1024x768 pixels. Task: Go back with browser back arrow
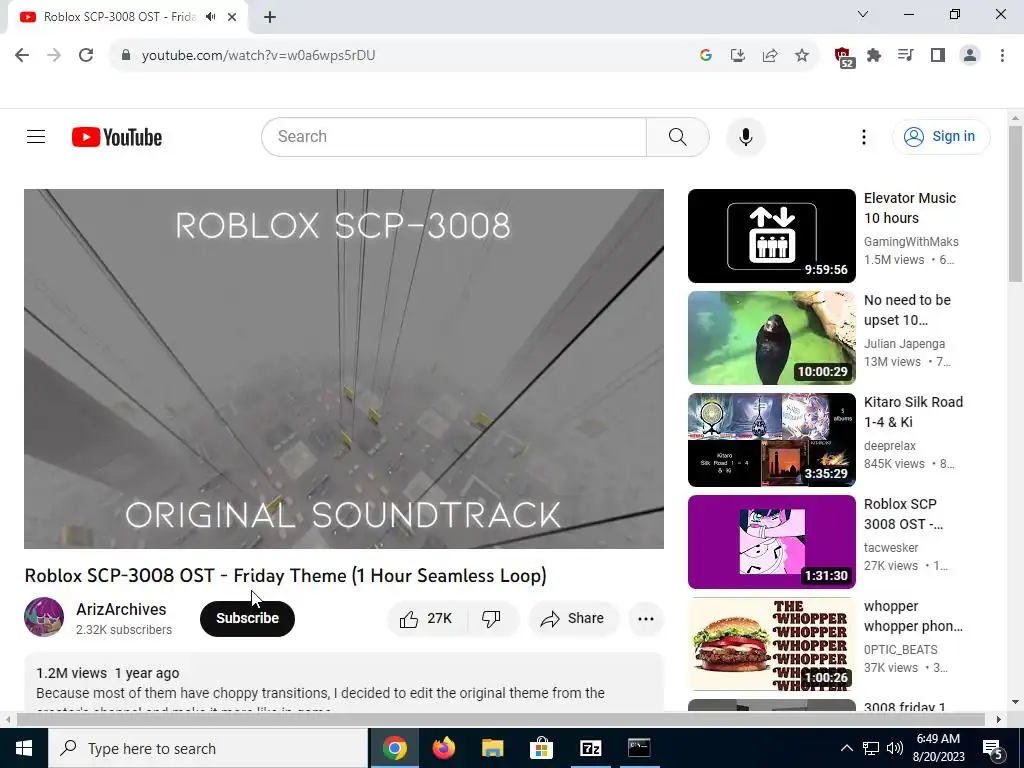tap(22, 55)
